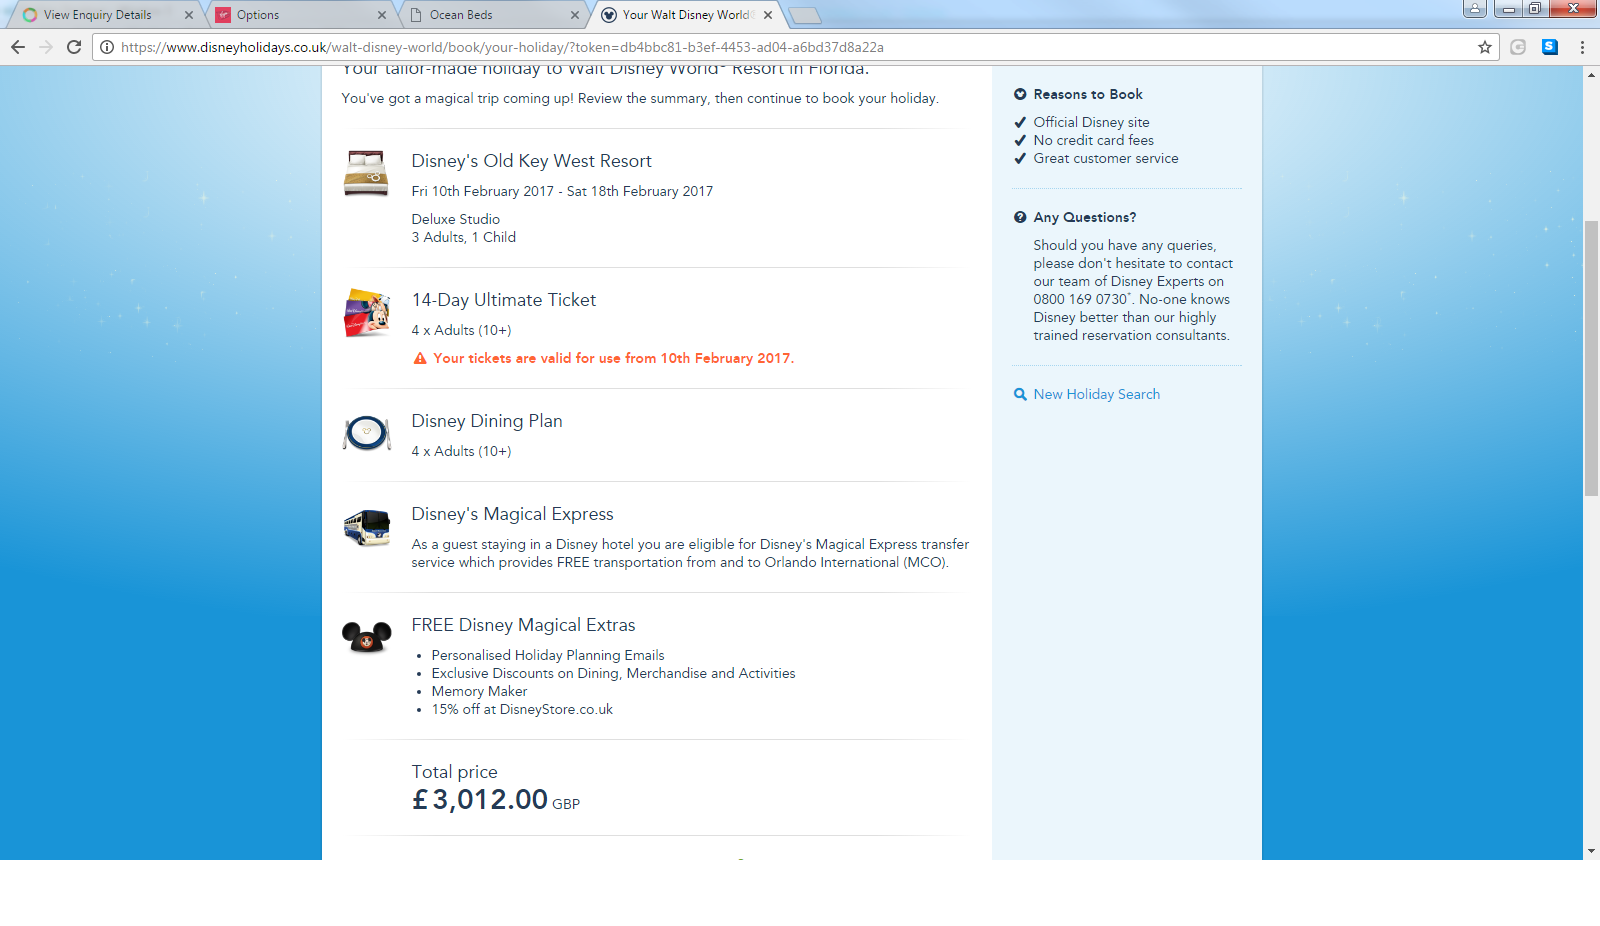Click the Magical Express bus icon

point(367,527)
